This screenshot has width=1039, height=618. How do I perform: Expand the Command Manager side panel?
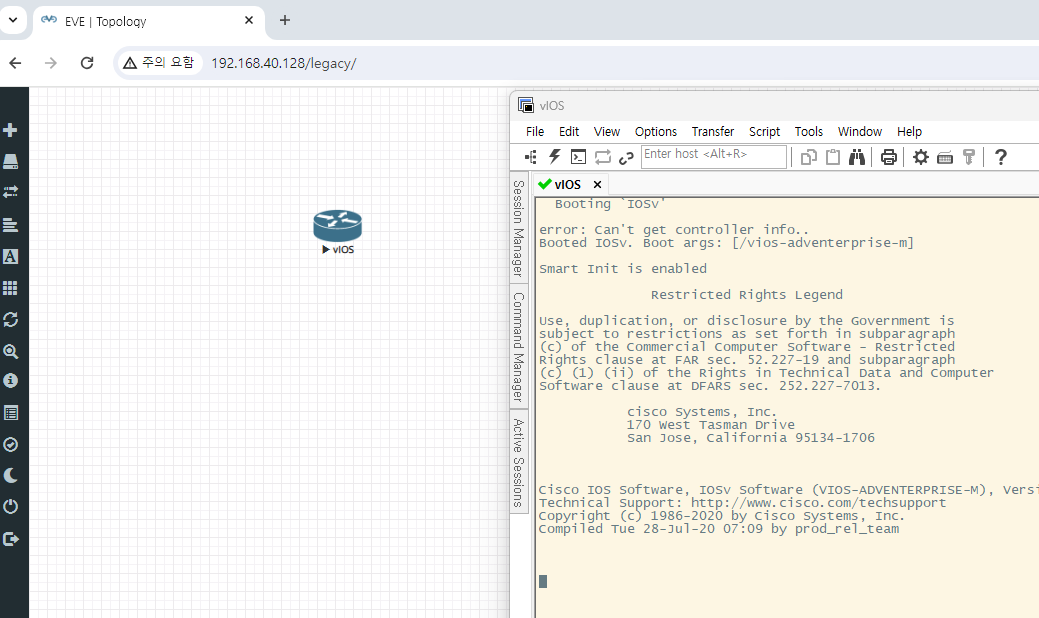(519, 346)
